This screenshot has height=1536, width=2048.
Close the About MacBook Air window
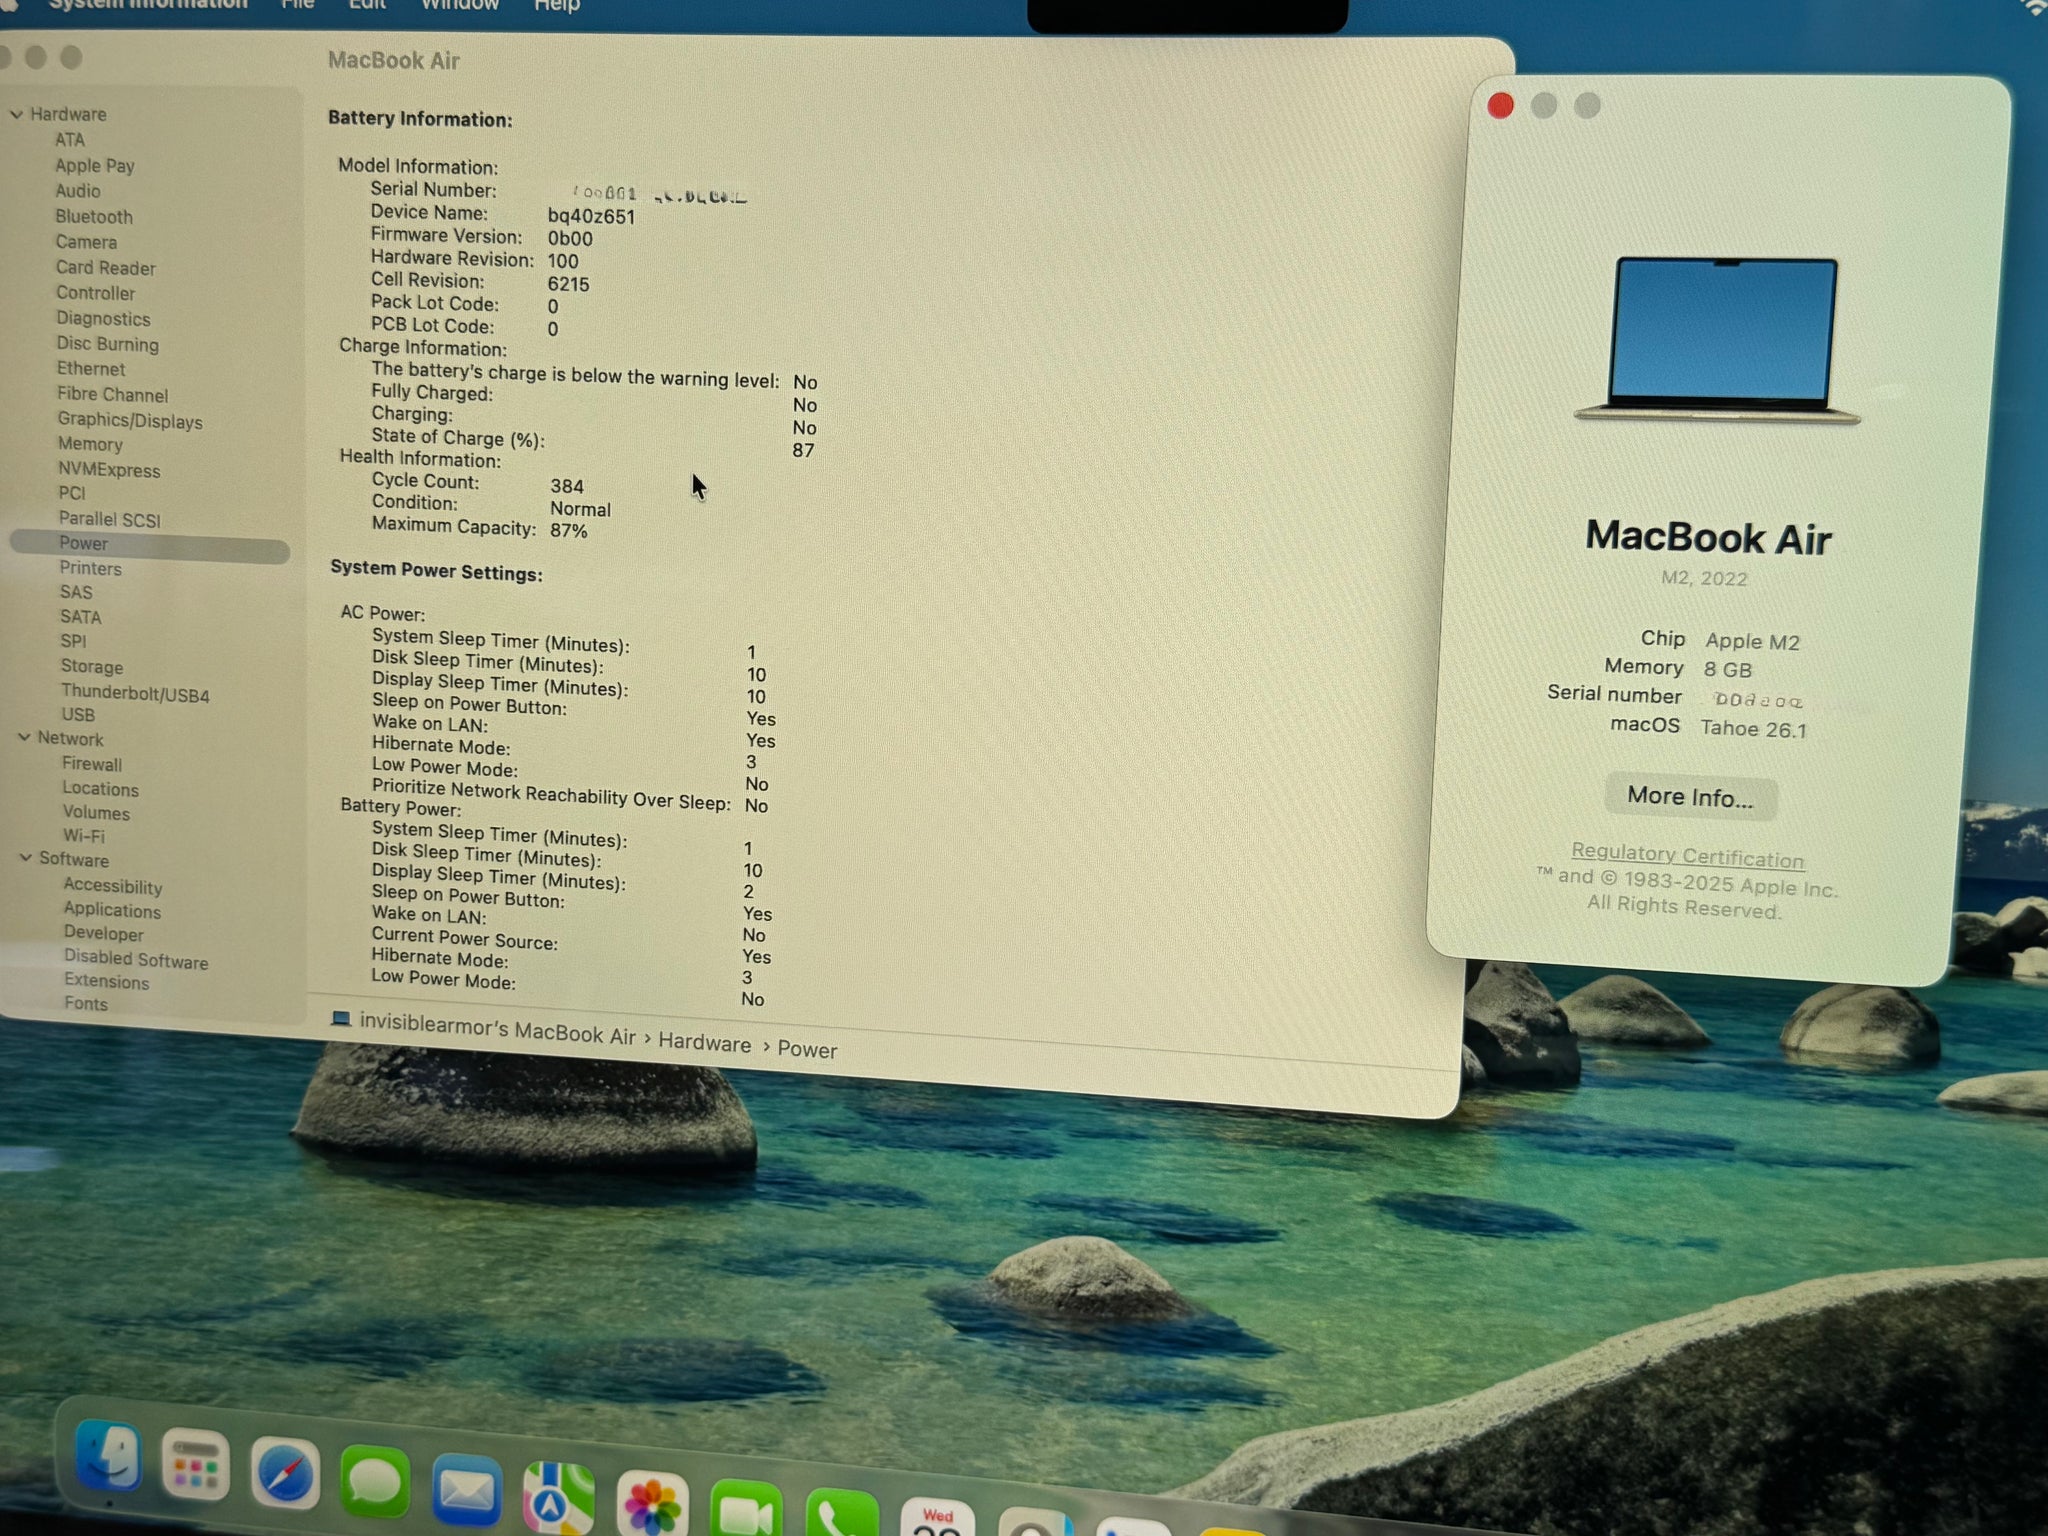click(1500, 106)
